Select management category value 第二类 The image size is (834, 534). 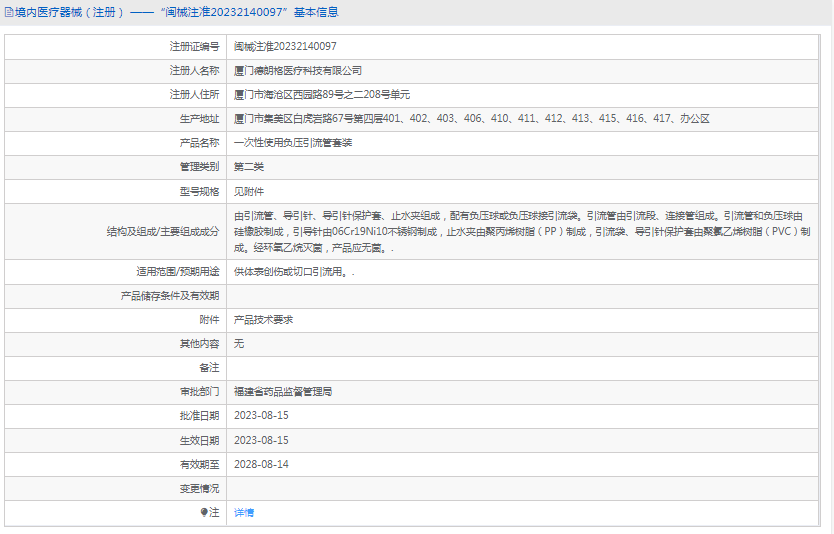[x=249, y=166]
